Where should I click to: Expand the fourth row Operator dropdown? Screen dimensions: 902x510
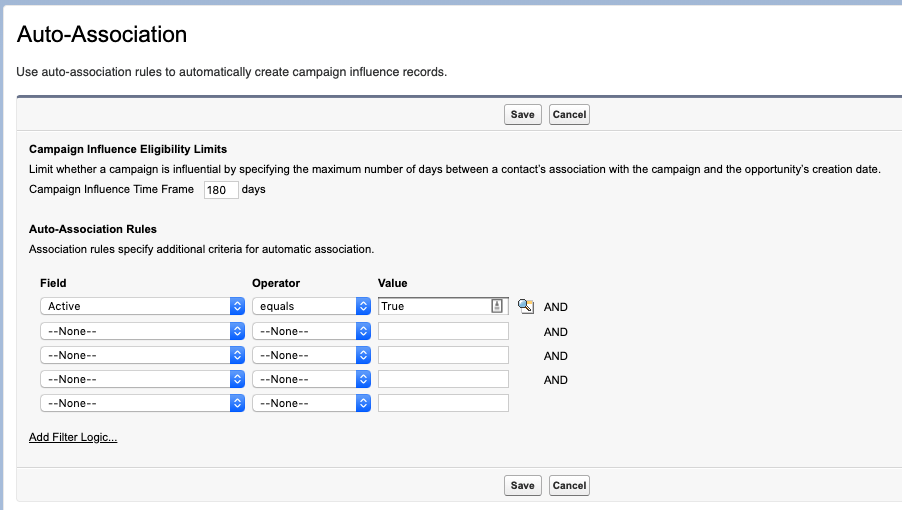click(x=311, y=379)
